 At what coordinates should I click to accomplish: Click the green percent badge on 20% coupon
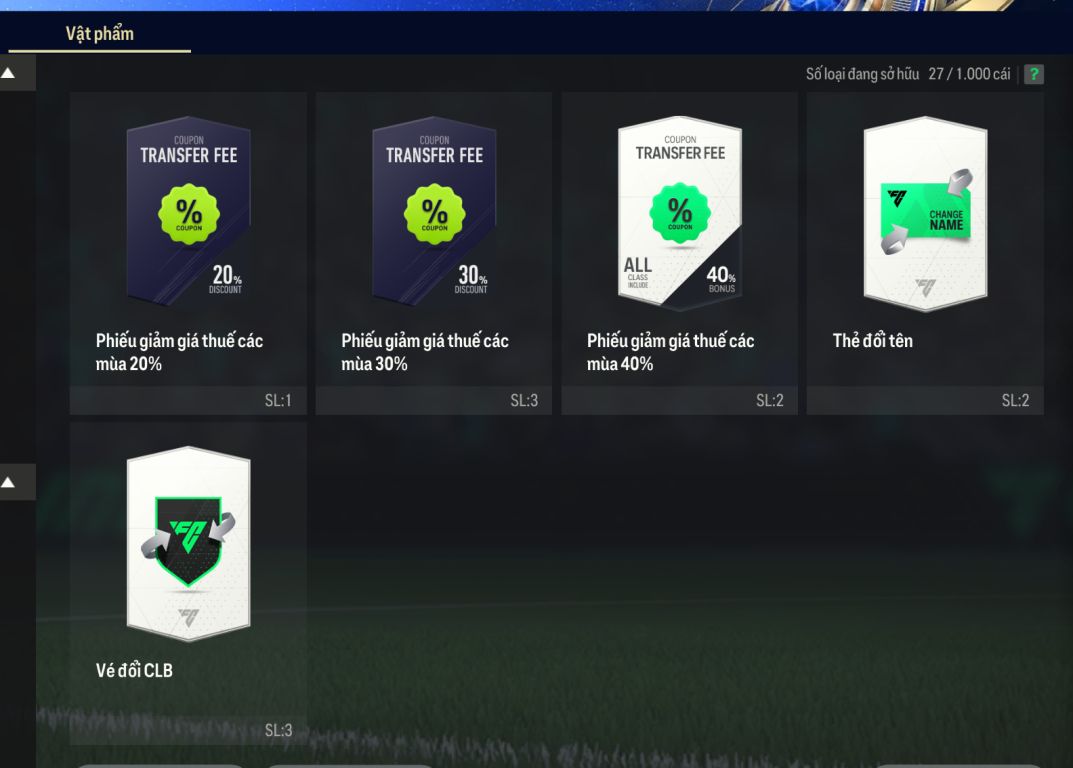(x=189, y=214)
